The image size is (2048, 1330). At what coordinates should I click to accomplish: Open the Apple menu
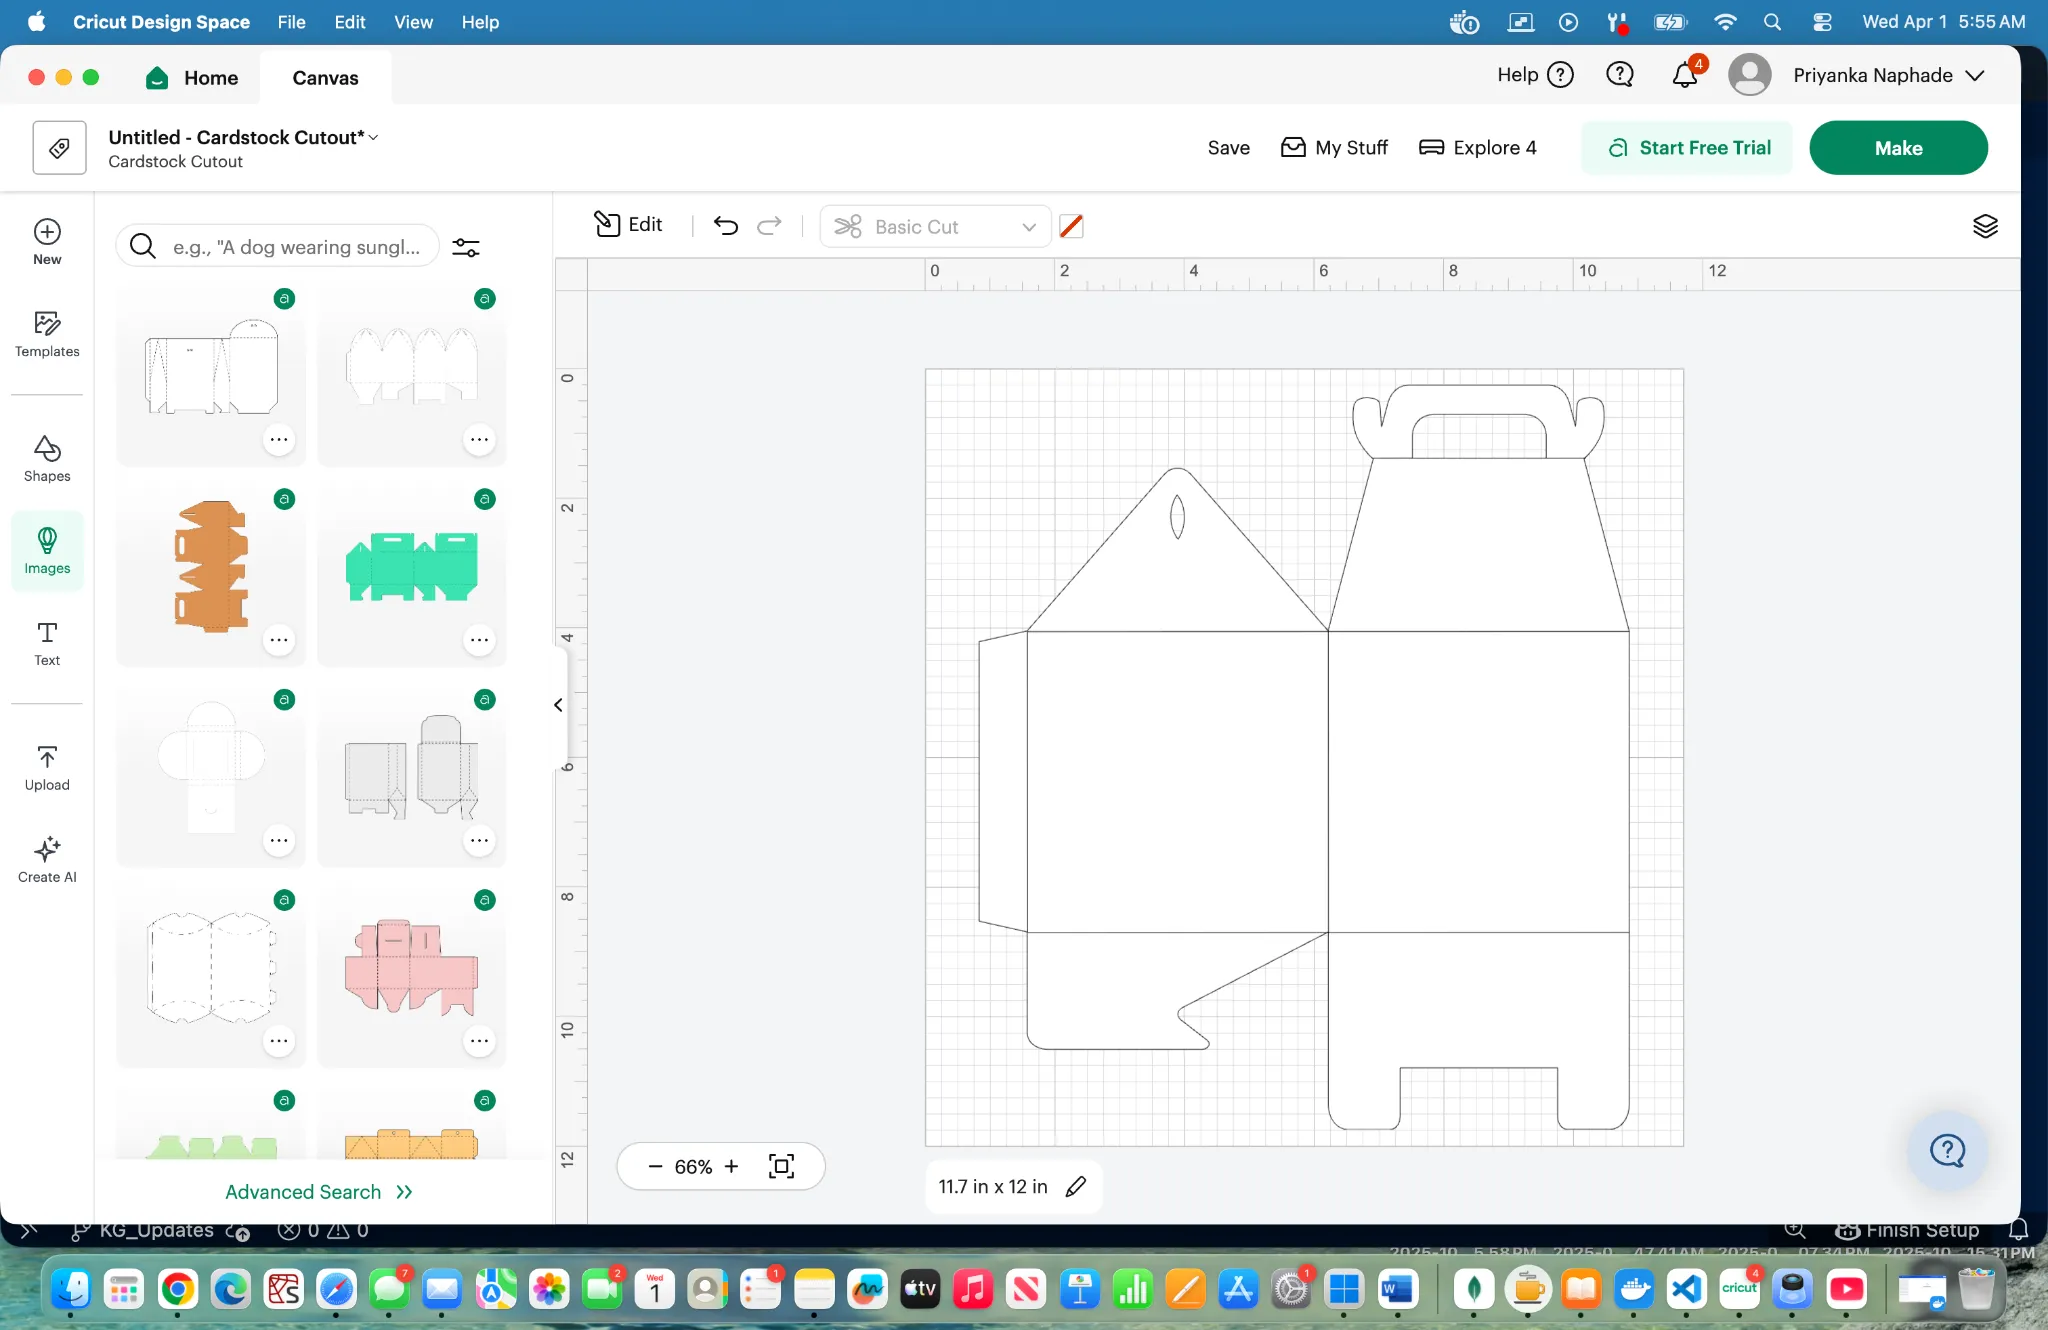click(36, 22)
